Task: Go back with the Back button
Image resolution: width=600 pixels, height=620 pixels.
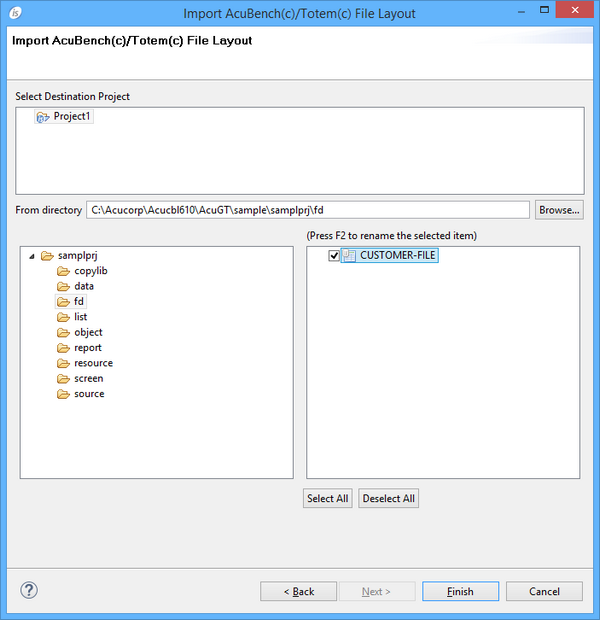Action: pos(299,591)
